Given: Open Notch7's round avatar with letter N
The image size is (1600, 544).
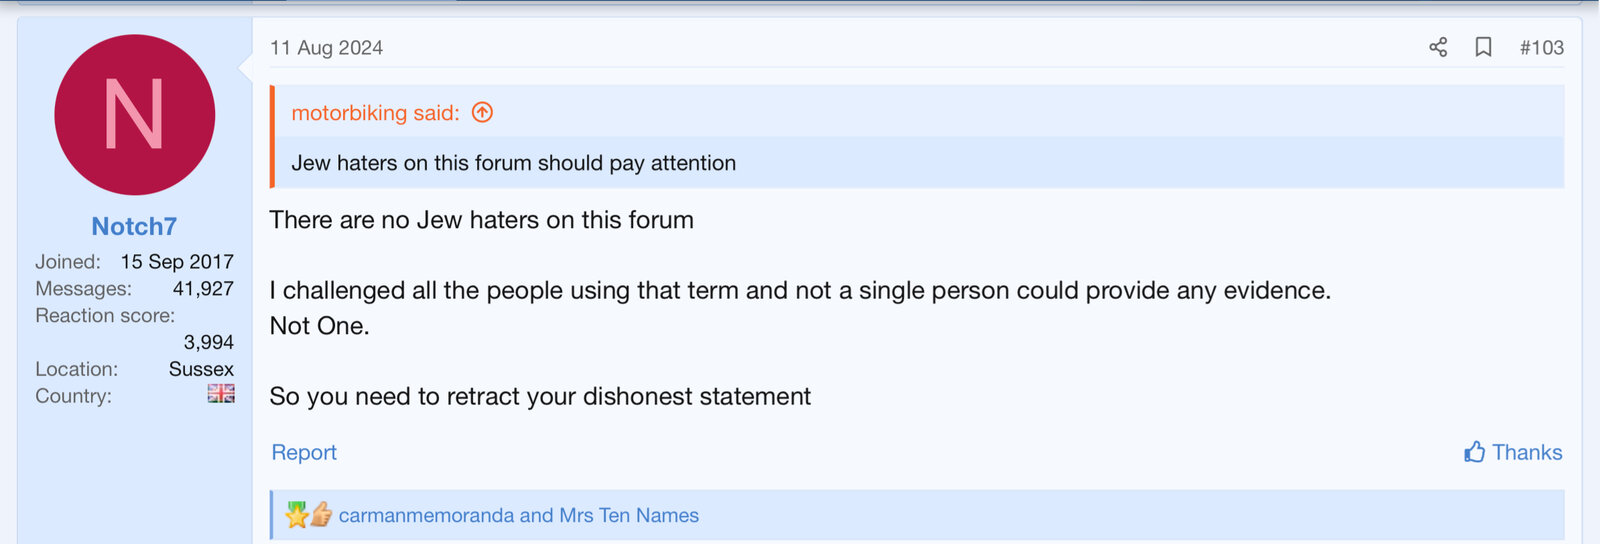Looking at the screenshot, I should coord(134,115).
